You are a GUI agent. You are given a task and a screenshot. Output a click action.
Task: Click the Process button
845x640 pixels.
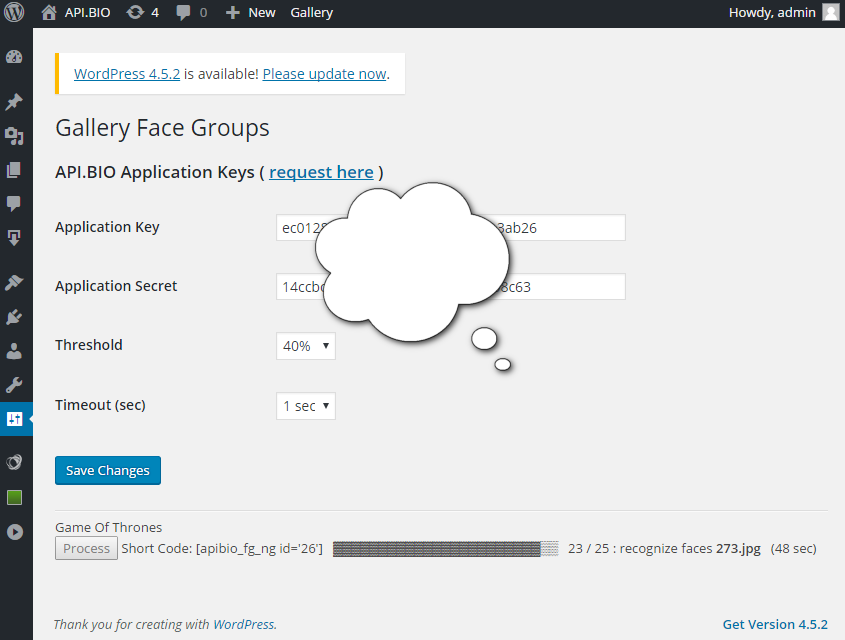pos(86,548)
